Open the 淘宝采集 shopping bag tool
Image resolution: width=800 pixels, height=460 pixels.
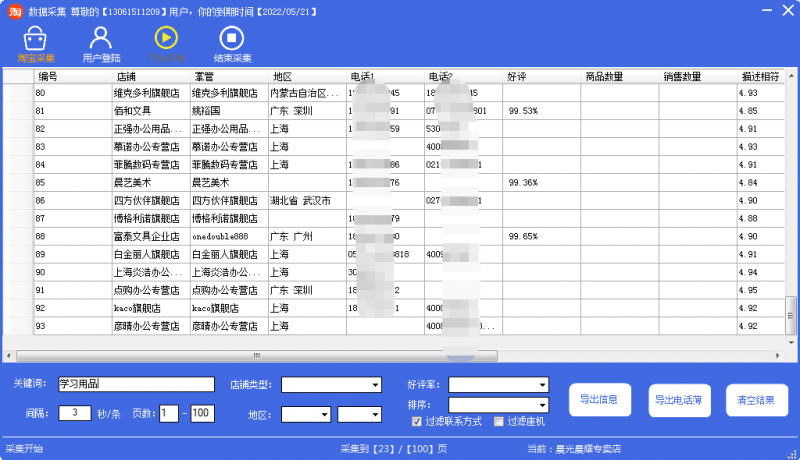(x=35, y=44)
